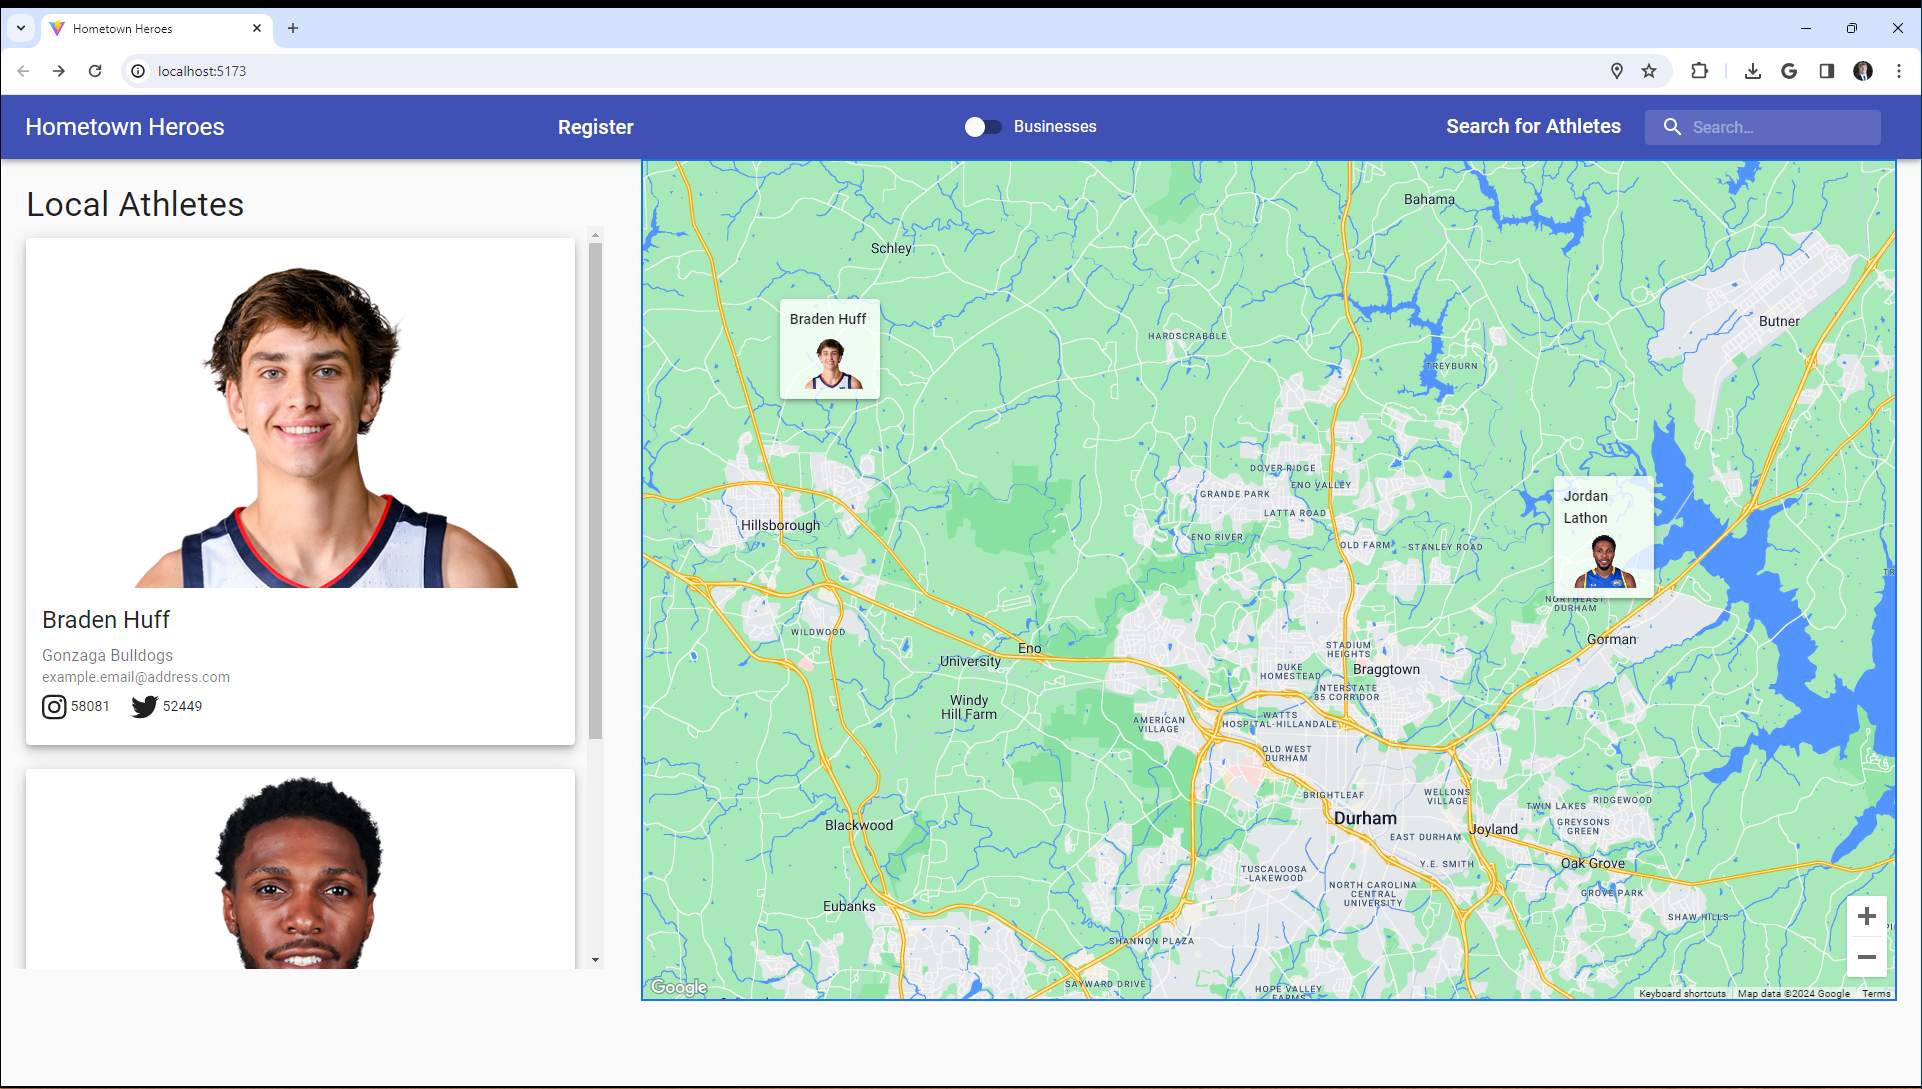Select Jordan Lathon map marker
Image resolution: width=1922 pixels, height=1089 pixels.
pyautogui.click(x=1603, y=537)
